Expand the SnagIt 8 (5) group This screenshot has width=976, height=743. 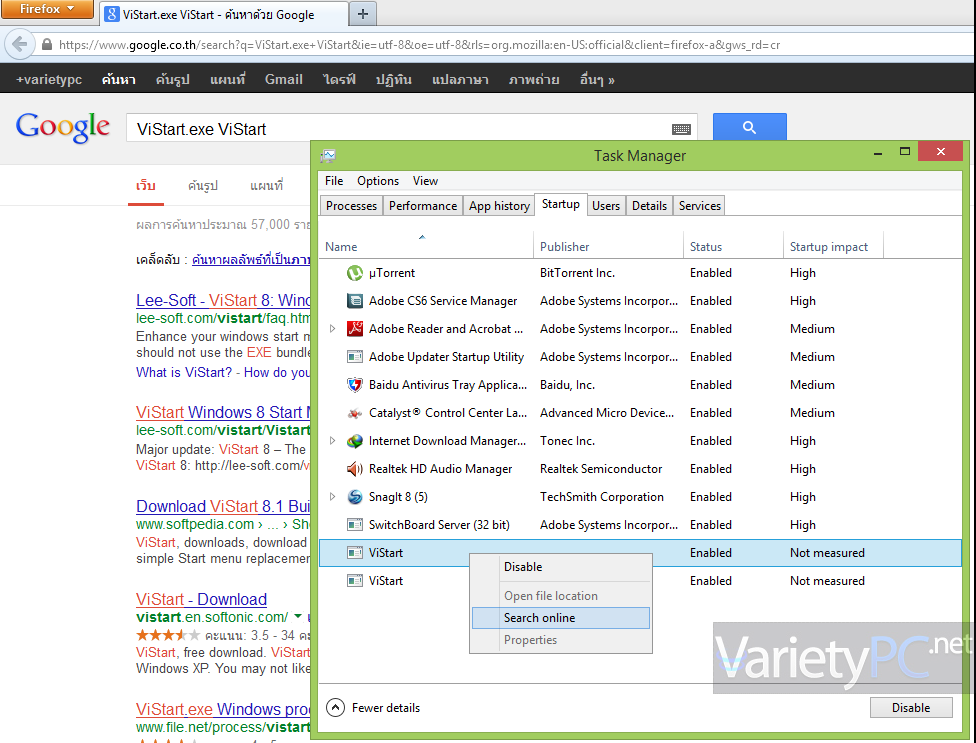click(332, 497)
